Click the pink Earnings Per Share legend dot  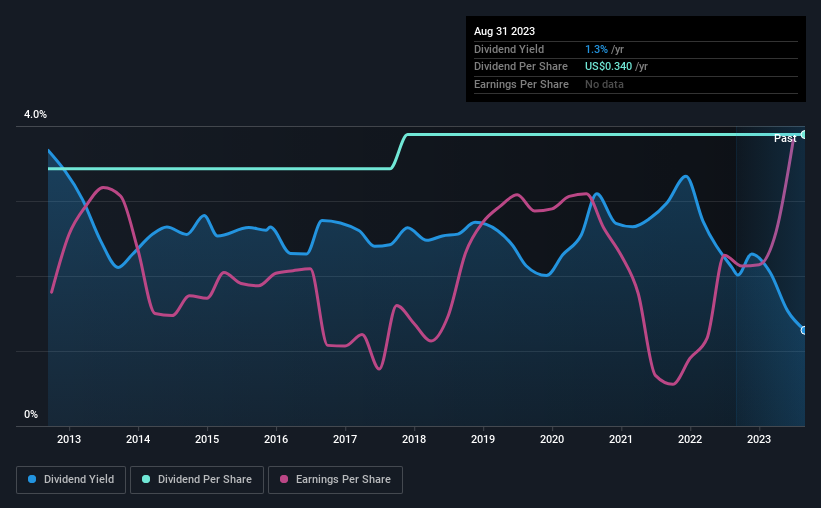click(x=284, y=479)
